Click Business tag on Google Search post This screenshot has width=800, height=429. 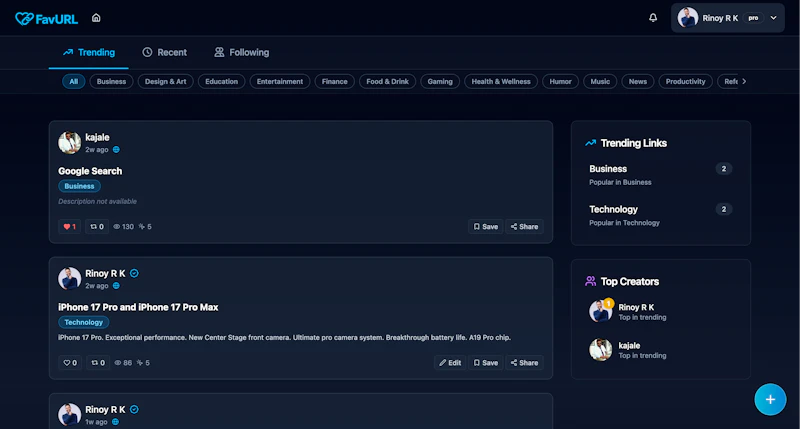[x=79, y=186]
